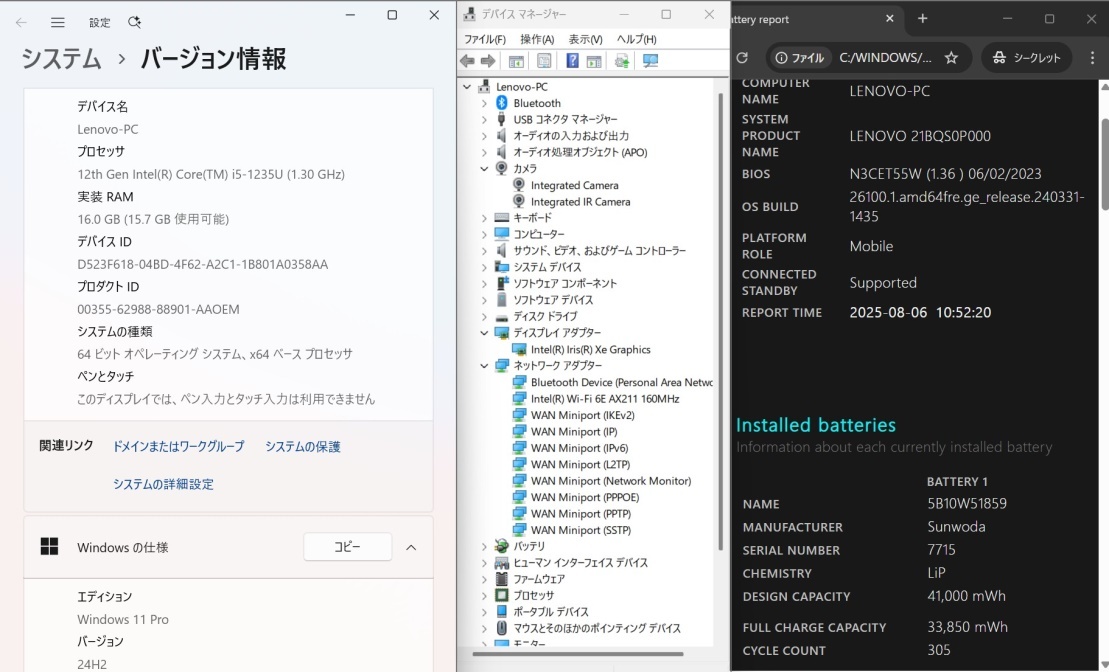Click battery name 5B10W51859
This screenshot has width=1109, height=672.
coord(967,504)
